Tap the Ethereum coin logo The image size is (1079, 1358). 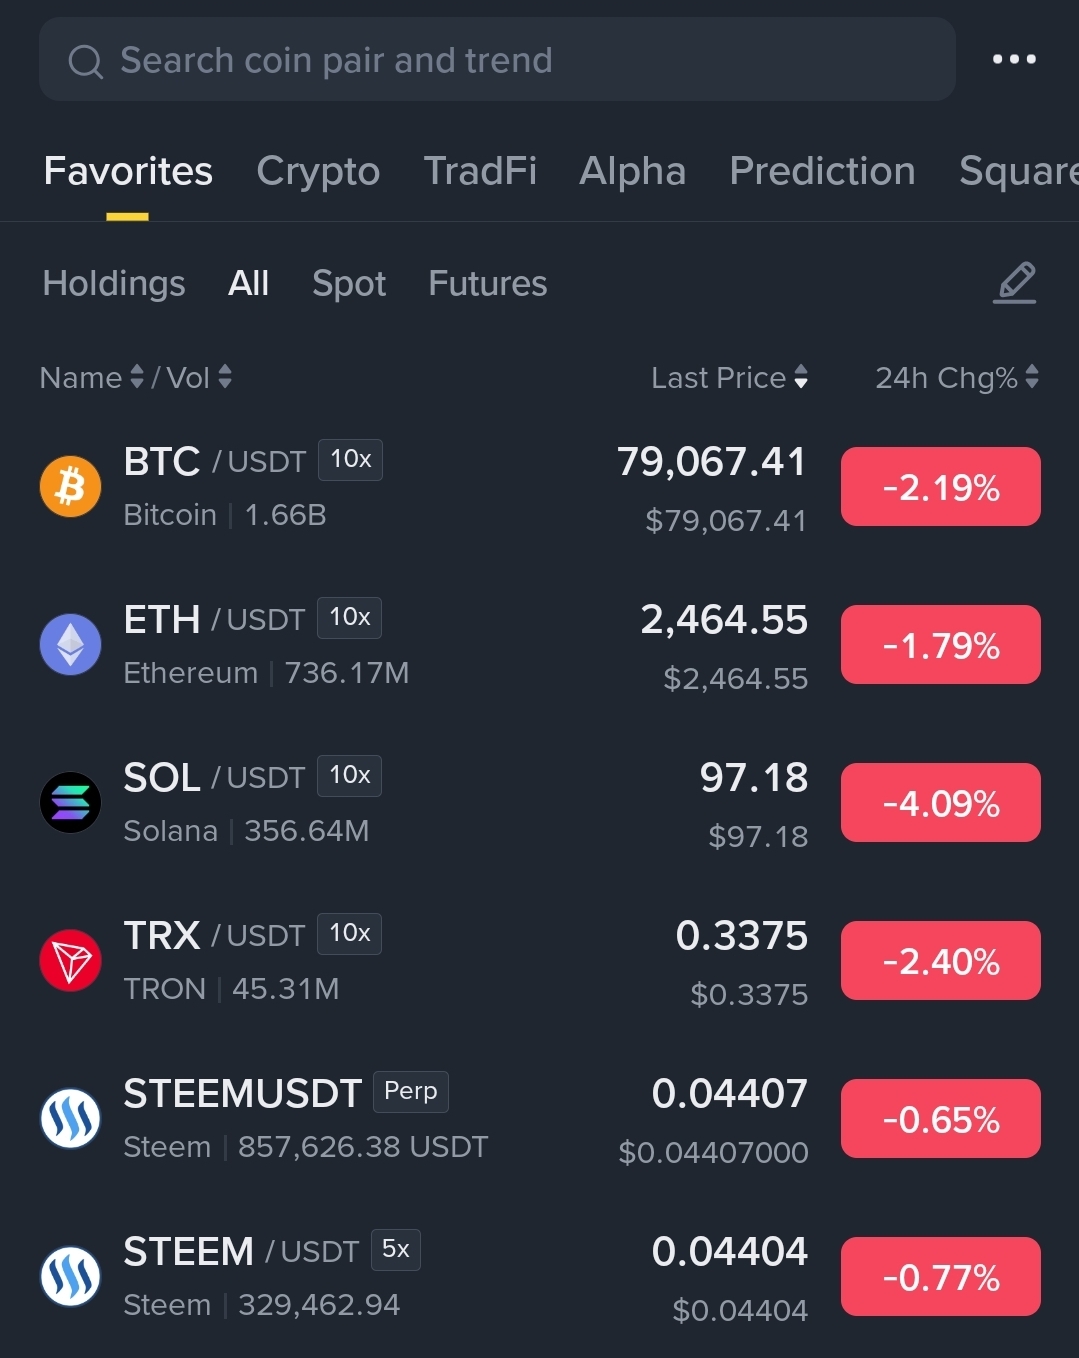click(x=70, y=645)
